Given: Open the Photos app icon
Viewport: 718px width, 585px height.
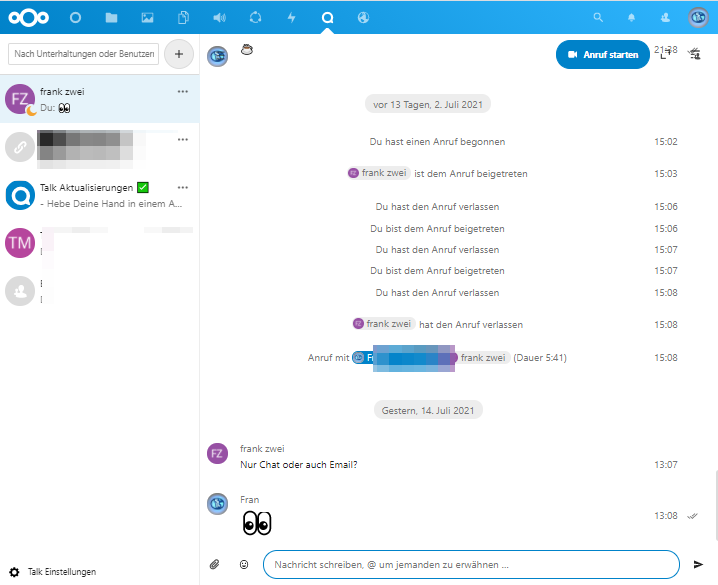Looking at the screenshot, I should point(147,17).
